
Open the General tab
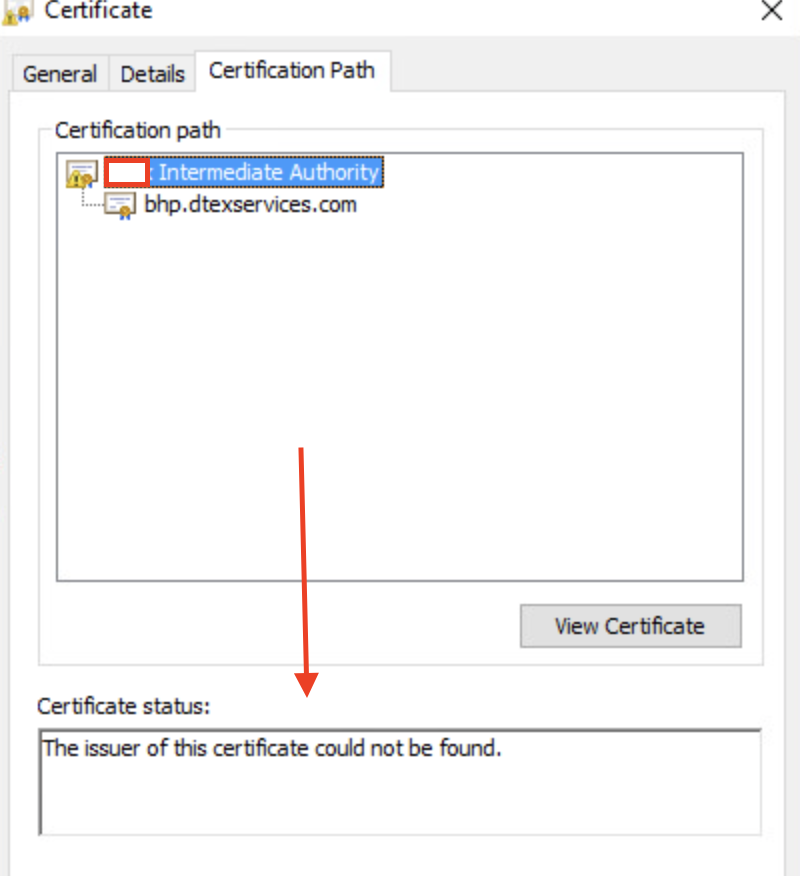[58, 73]
